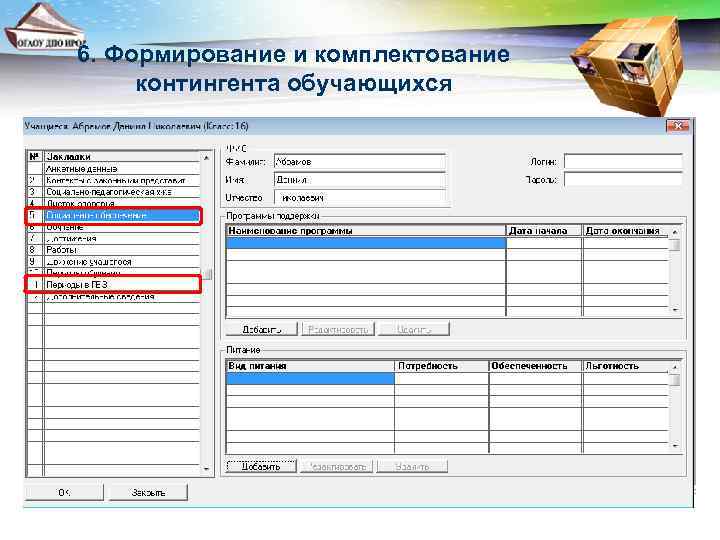720x540 pixels.
Task: Click into the Фамилия input field
Action: click(x=360, y=162)
